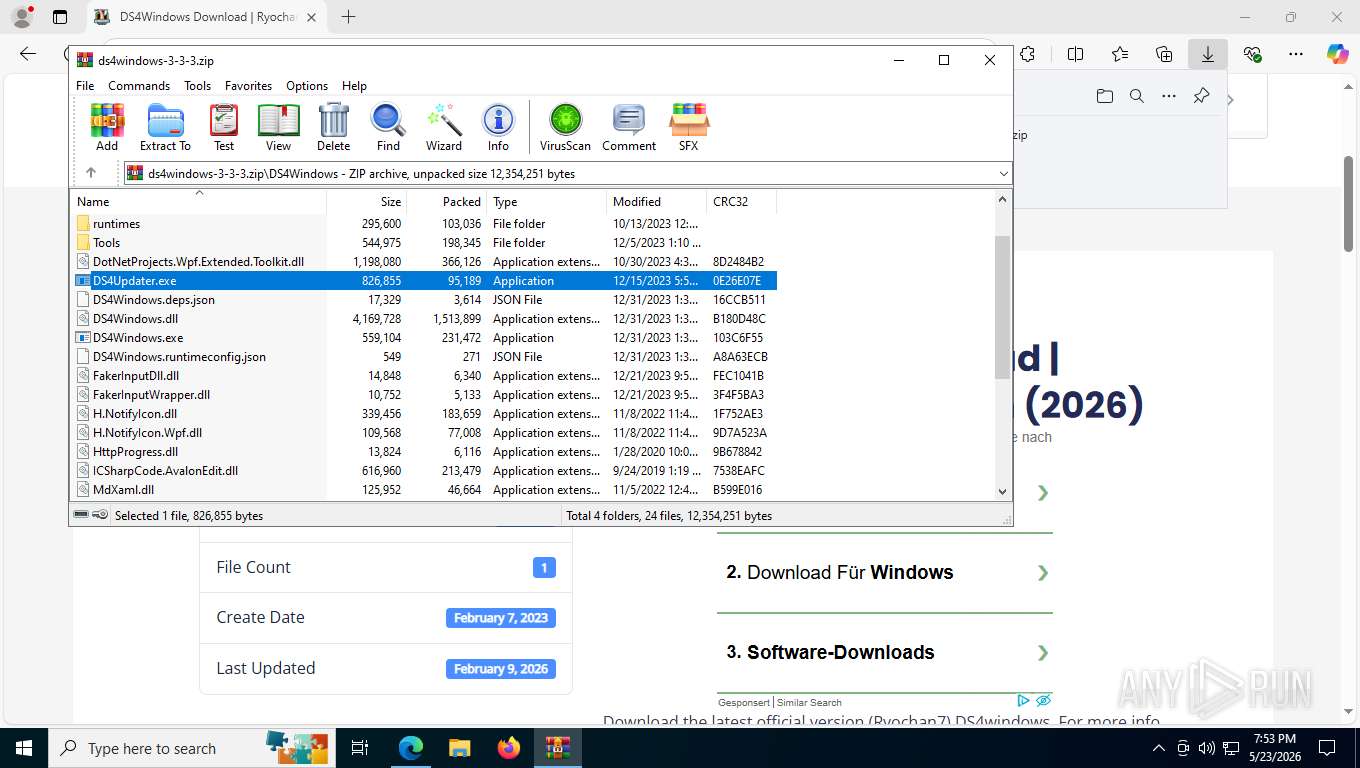
Task: Select DS4Windows.dll file
Action: (424, 319)
